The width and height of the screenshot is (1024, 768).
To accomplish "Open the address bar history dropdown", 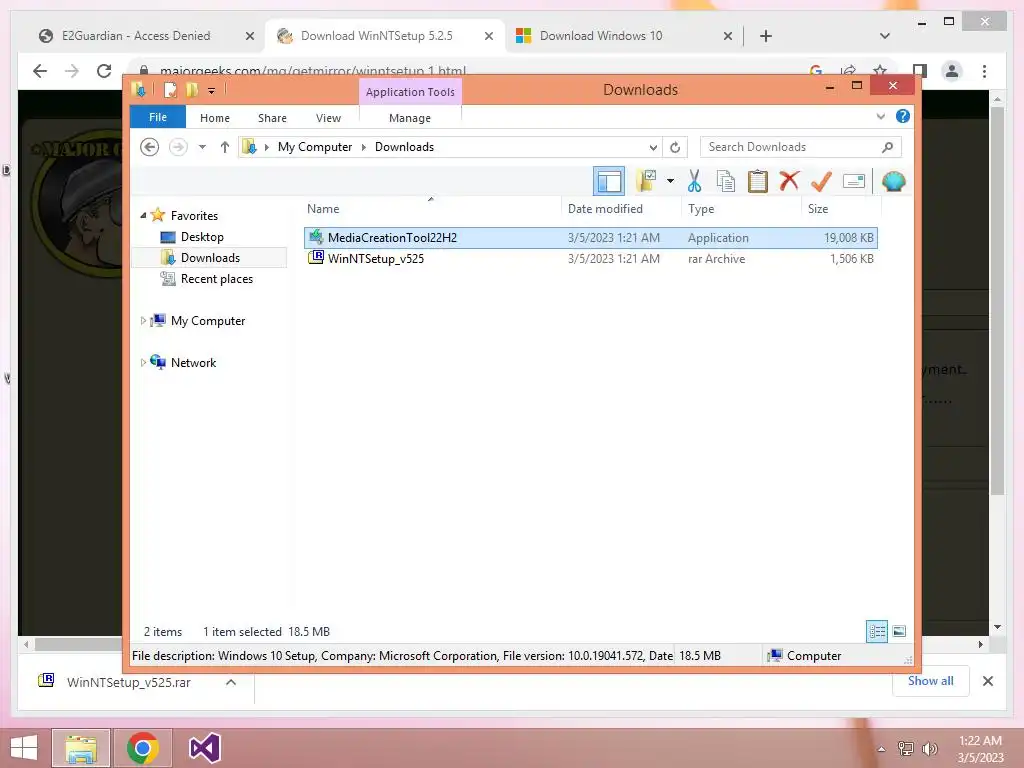I will [x=652, y=147].
